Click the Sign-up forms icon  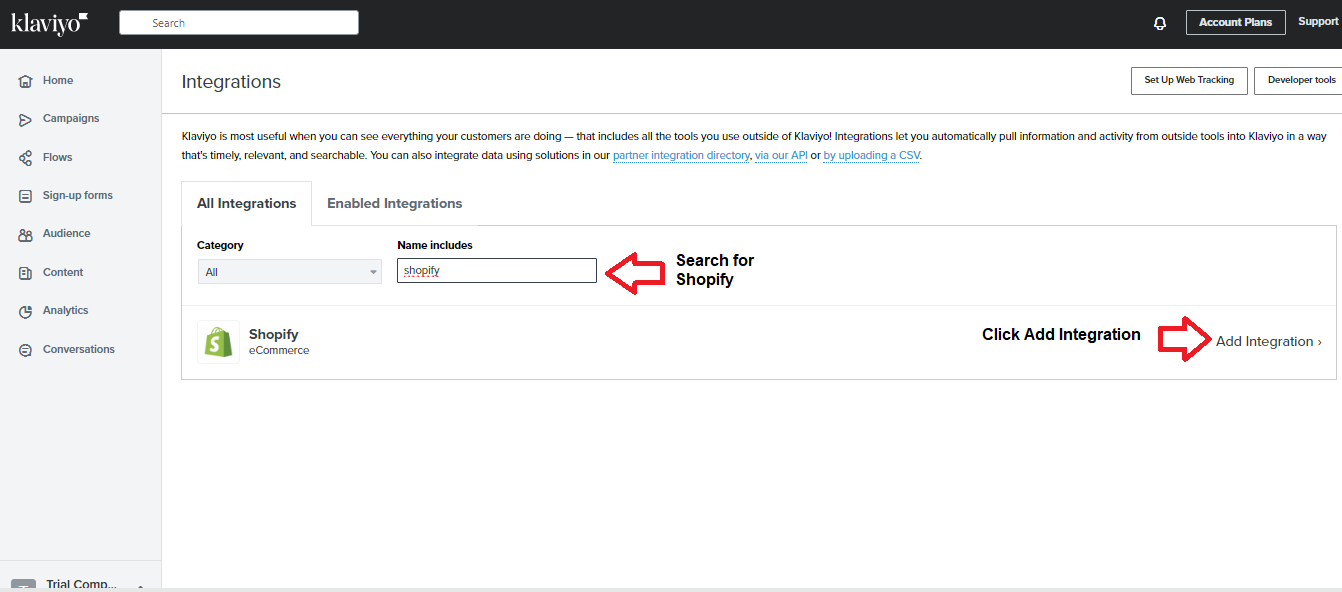26,196
